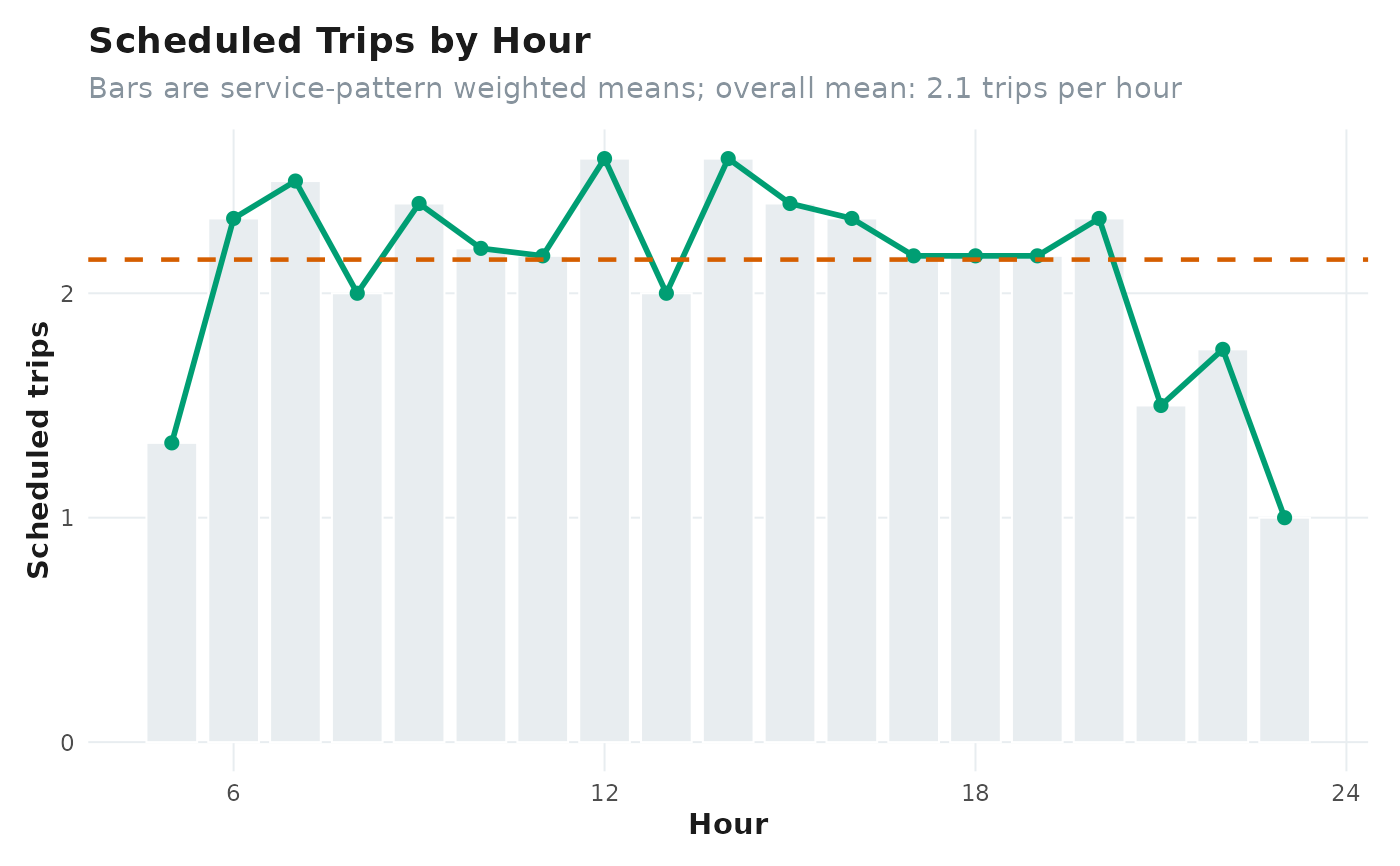Click the x-axis tick label 24
1400x866 pixels.
[x=1346, y=793]
